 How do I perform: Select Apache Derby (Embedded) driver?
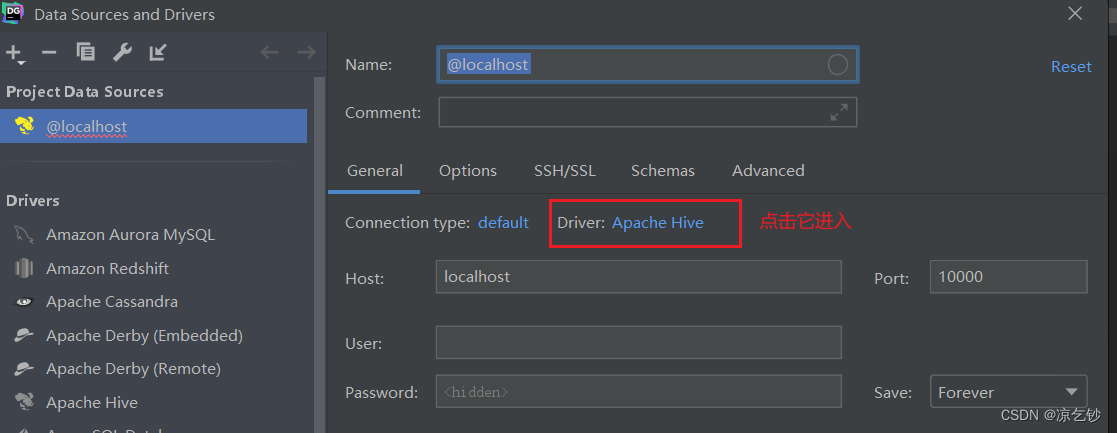[145, 335]
